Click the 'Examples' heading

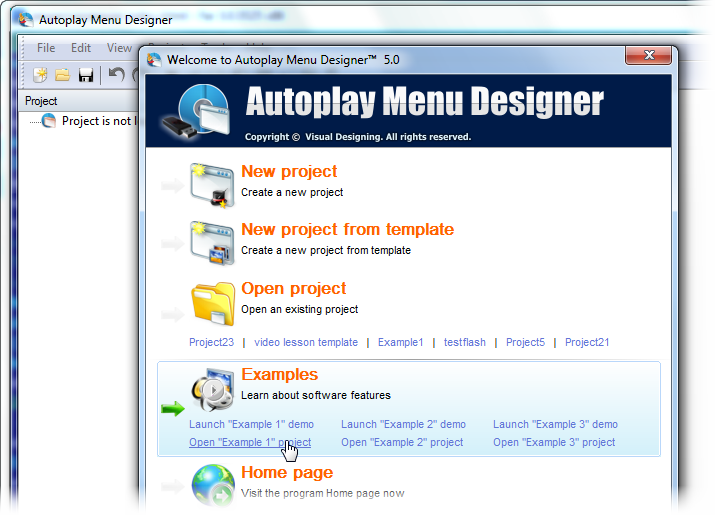(x=279, y=374)
